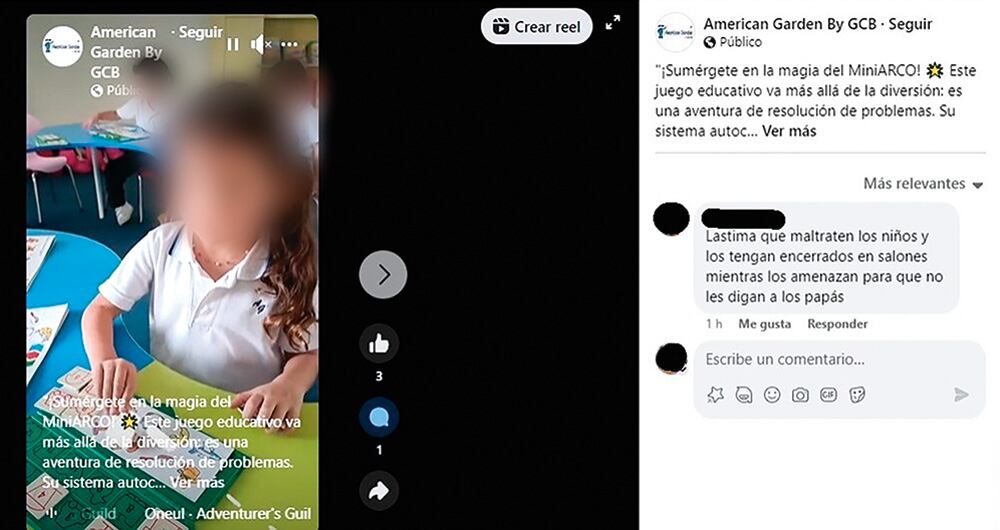The height and width of the screenshot is (530, 1000).
Task: Follow the page via Seguir in sidebar header
Action: tap(910, 24)
